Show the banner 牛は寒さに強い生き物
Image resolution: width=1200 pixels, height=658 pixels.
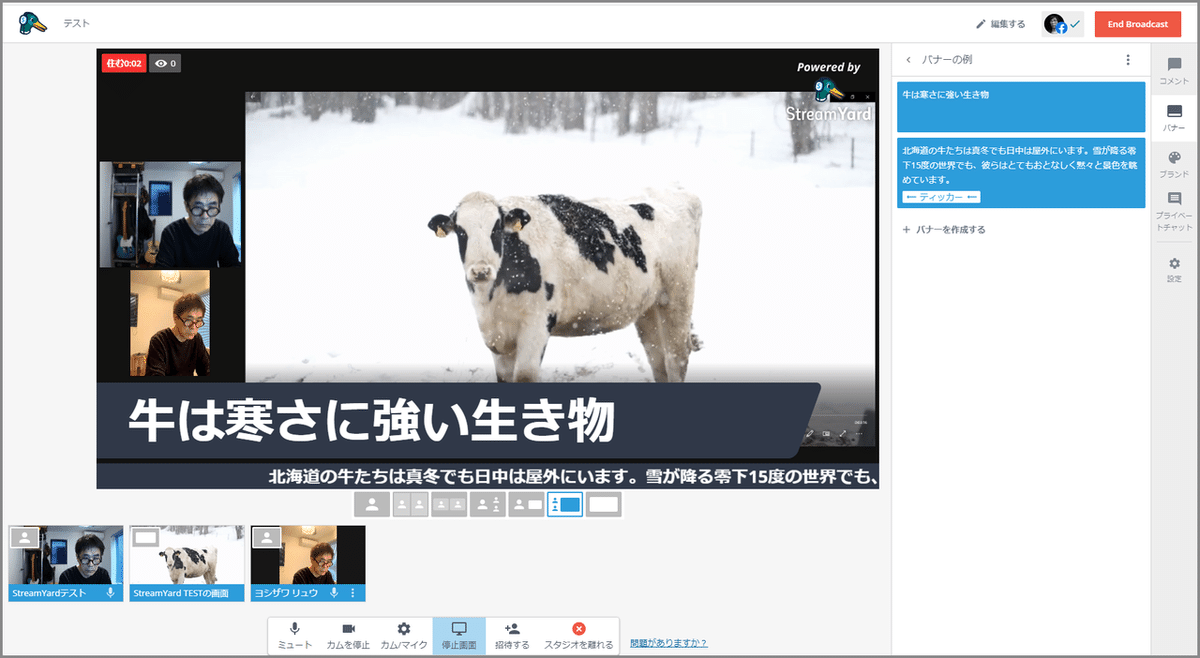click(1021, 107)
